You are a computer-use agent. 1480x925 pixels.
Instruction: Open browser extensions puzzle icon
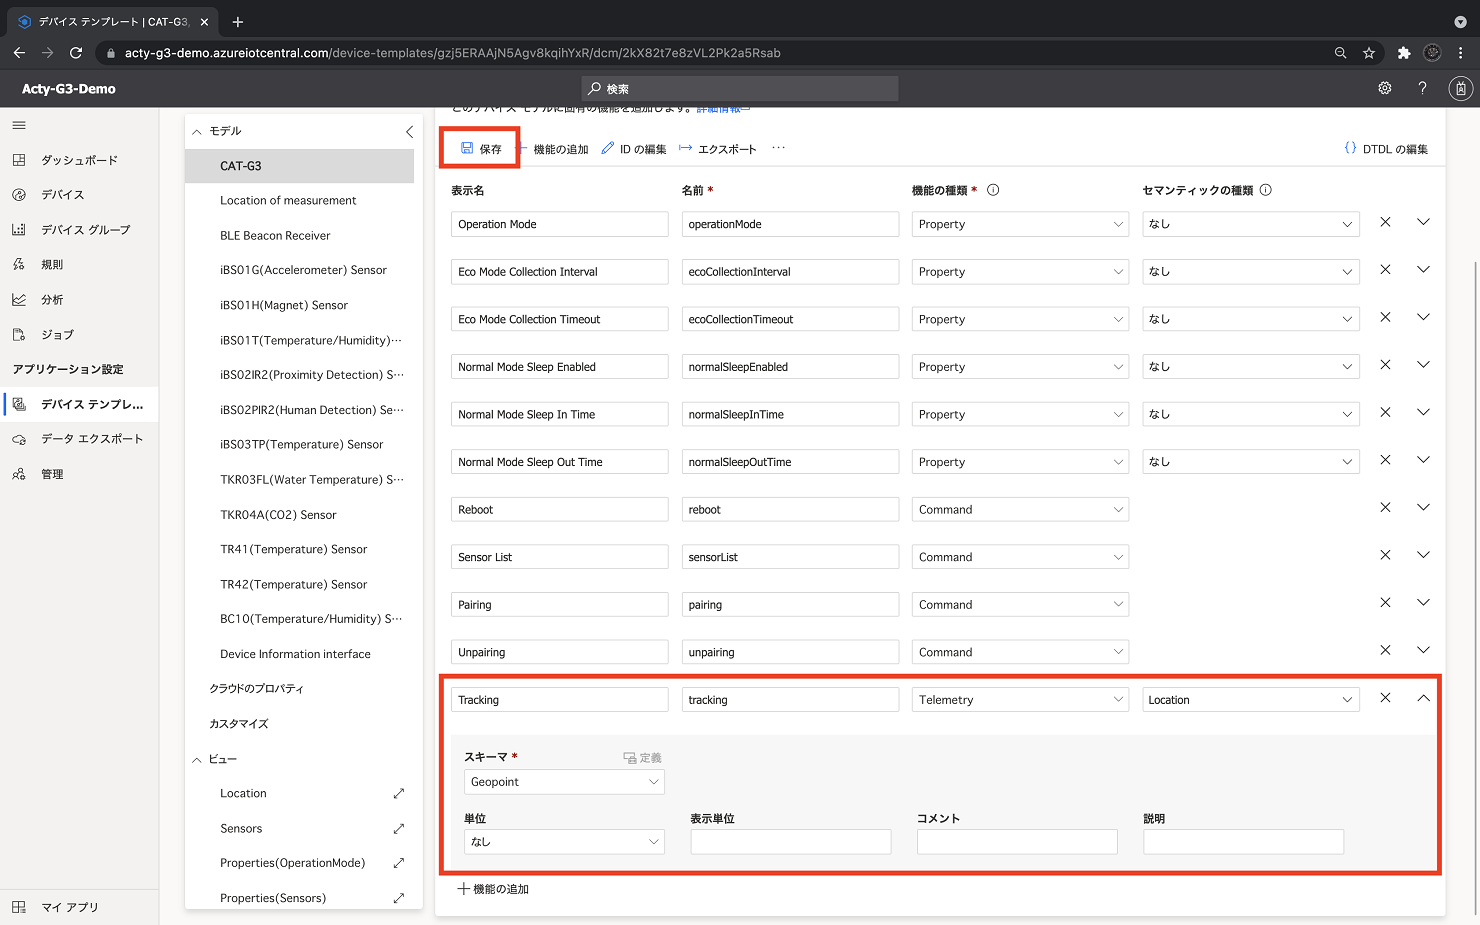pyautogui.click(x=1404, y=53)
